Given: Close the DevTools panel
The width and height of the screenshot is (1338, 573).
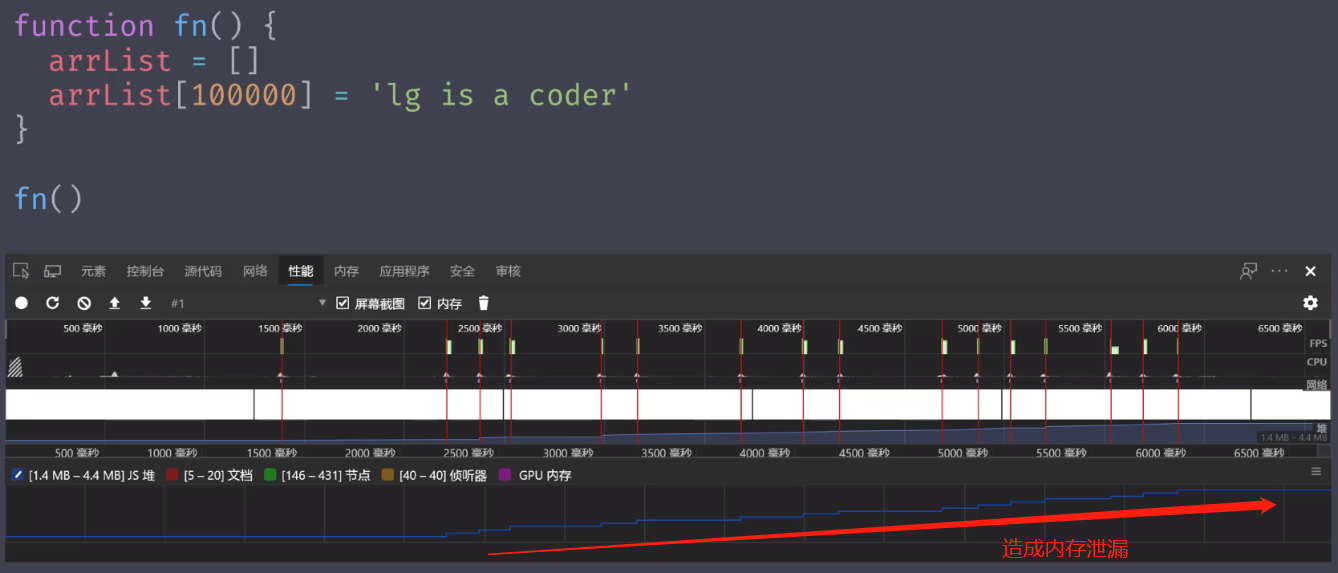Looking at the screenshot, I should (x=1311, y=271).
